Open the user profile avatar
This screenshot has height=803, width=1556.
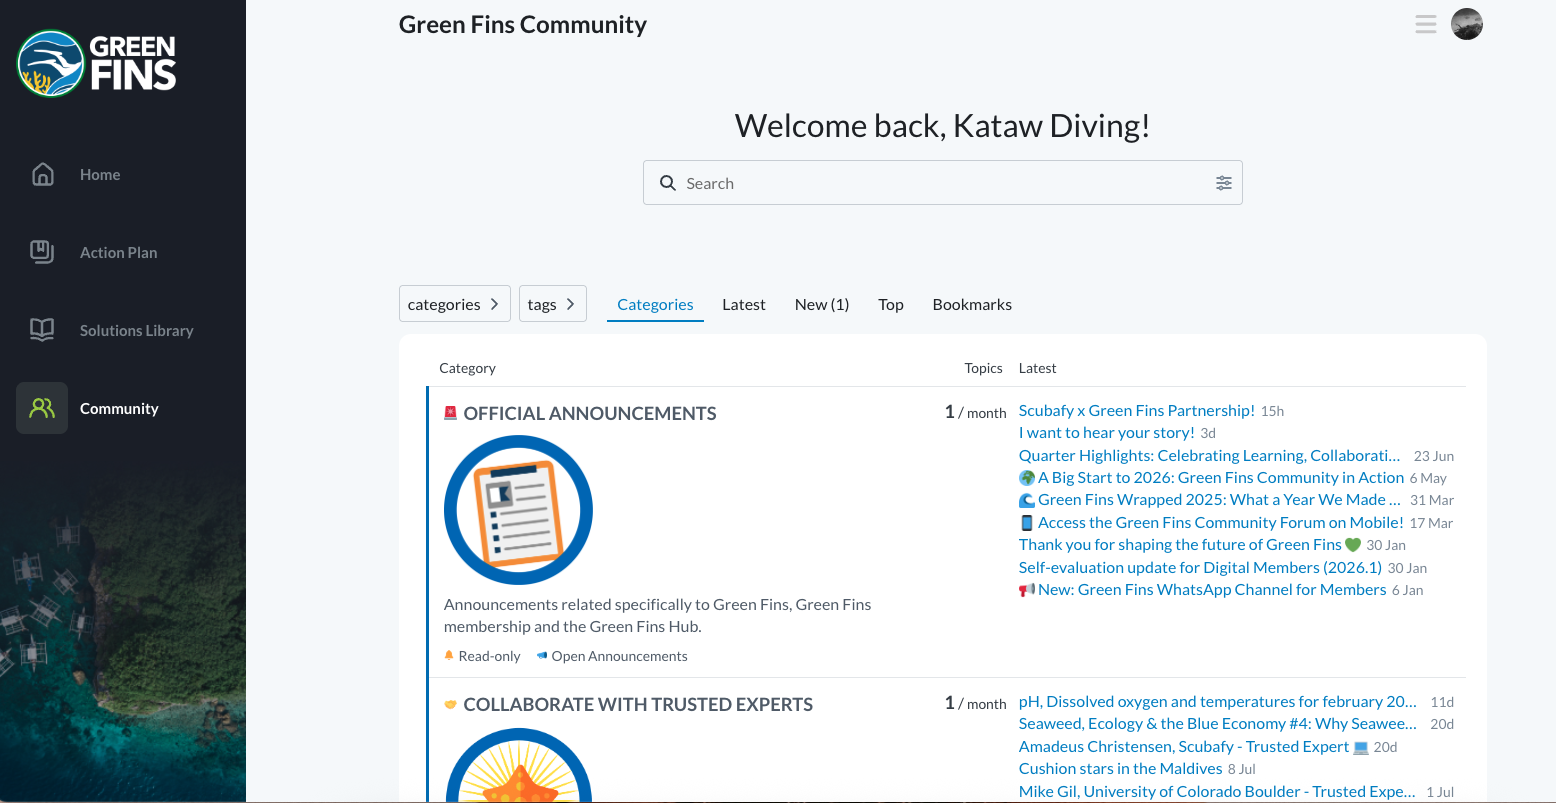pos(1467,24)
